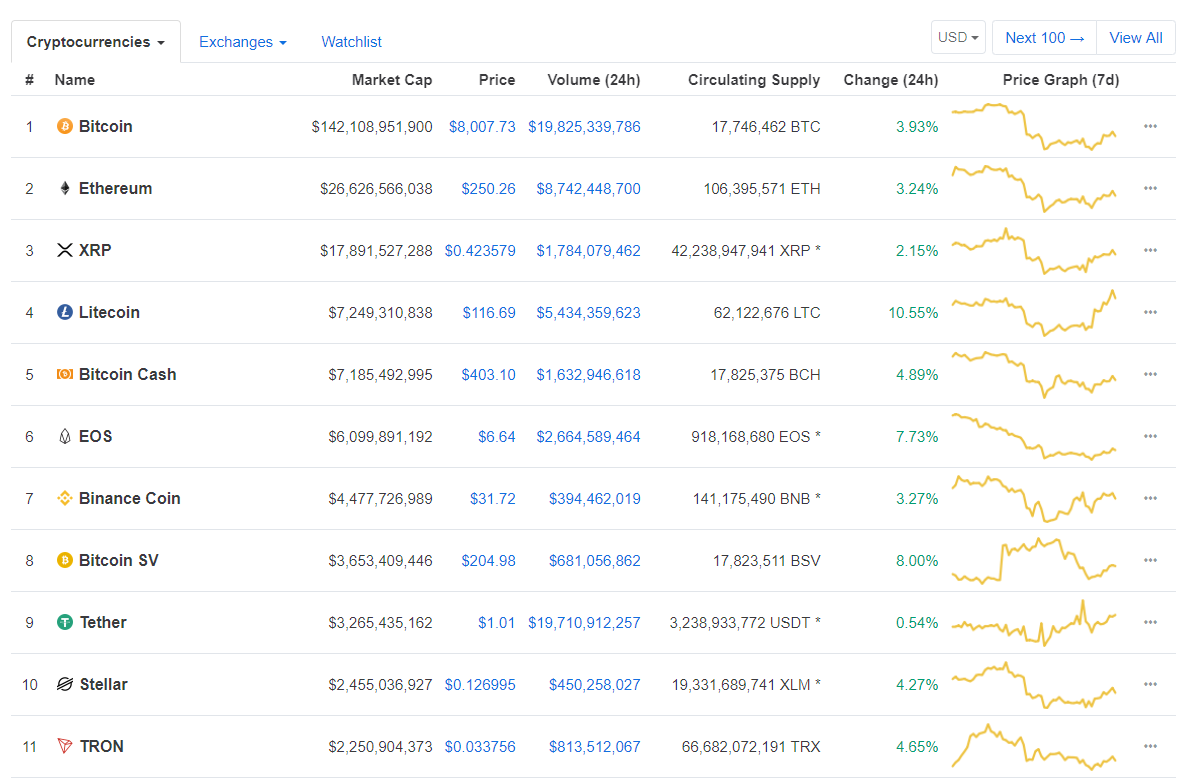Click EOS price $6.64
The width and height of the screenshot is (1185, 781).
(x=497, y=437)
